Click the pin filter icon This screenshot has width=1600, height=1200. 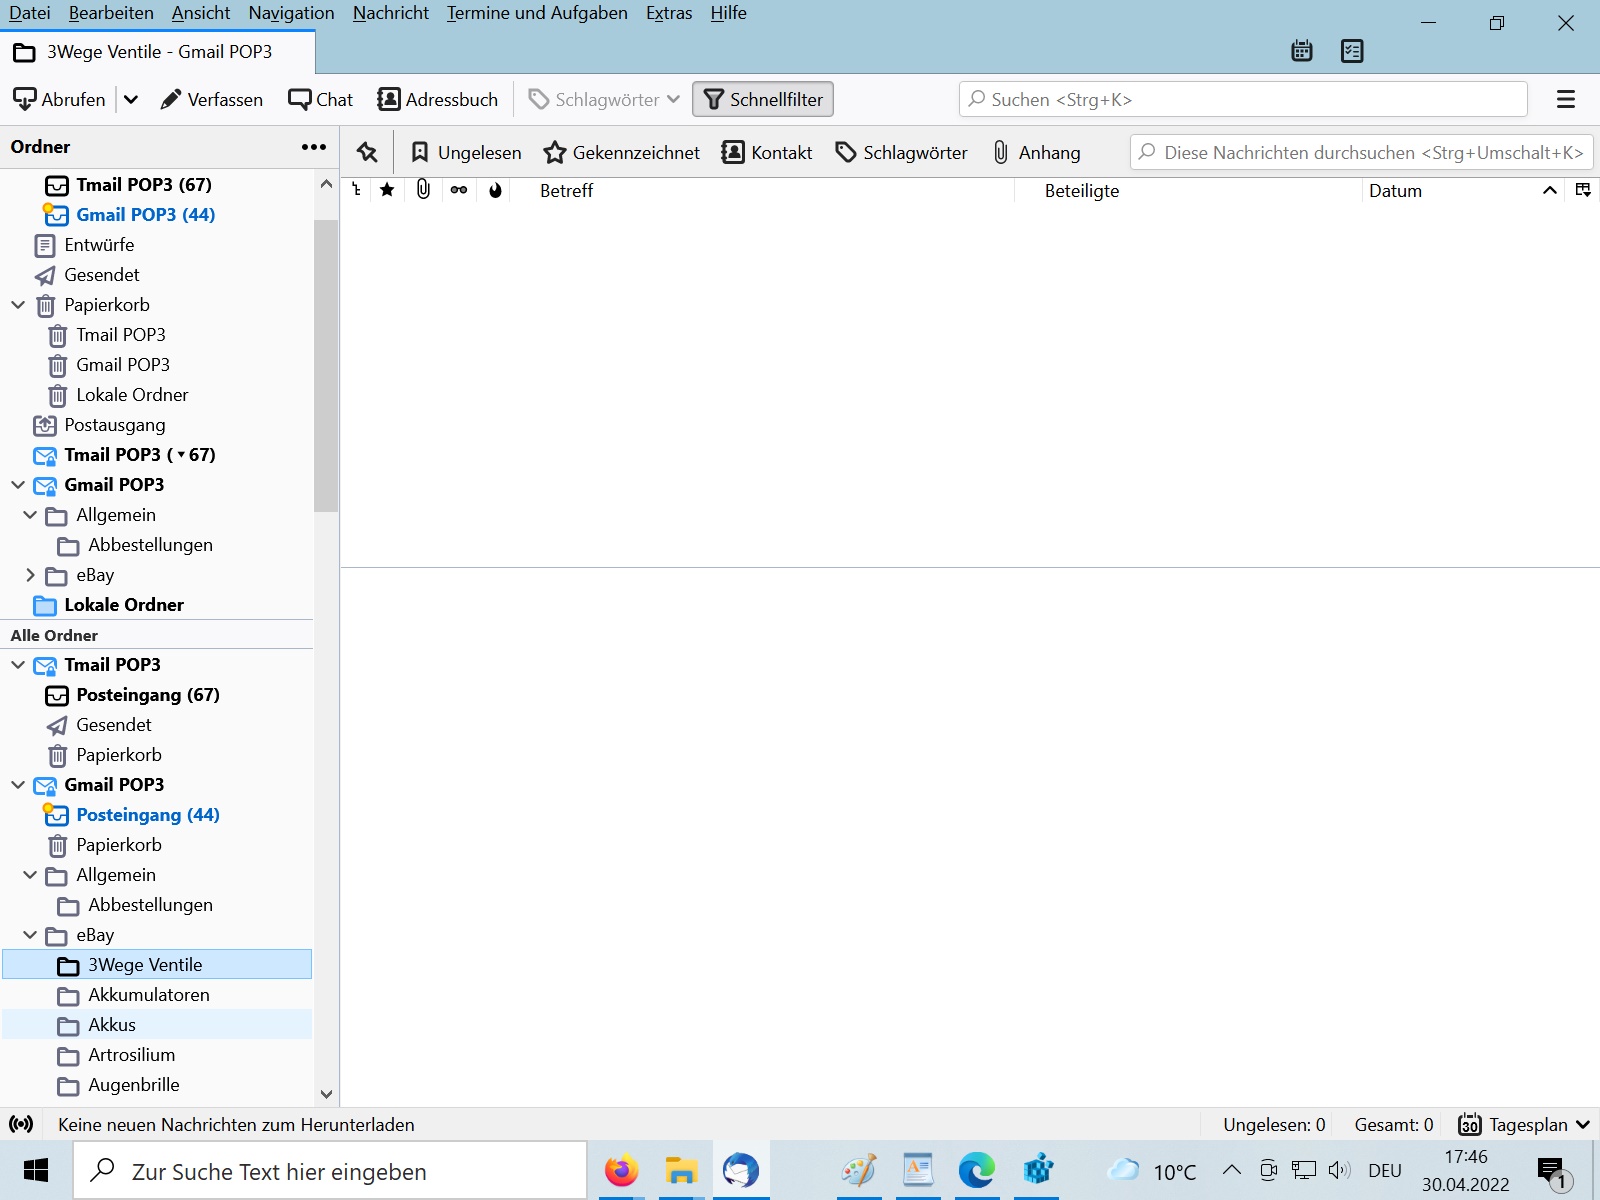coord(367,152)
